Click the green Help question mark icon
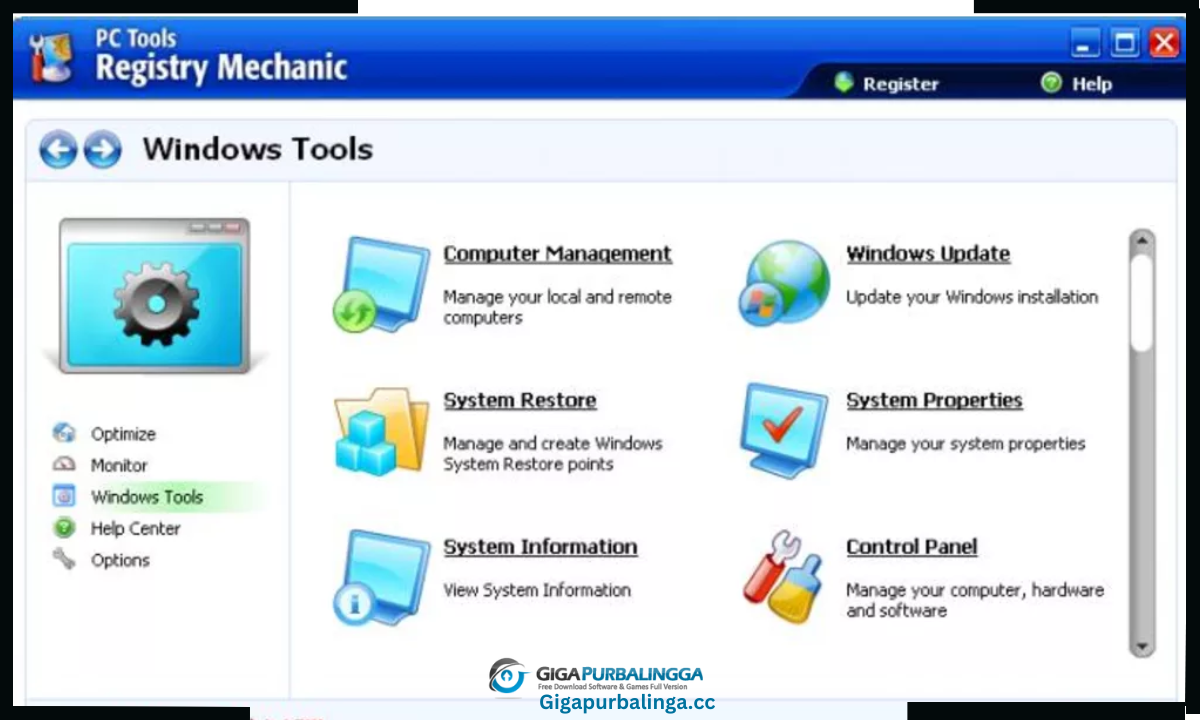The image size is (1200, 720). click(1051, 83)
